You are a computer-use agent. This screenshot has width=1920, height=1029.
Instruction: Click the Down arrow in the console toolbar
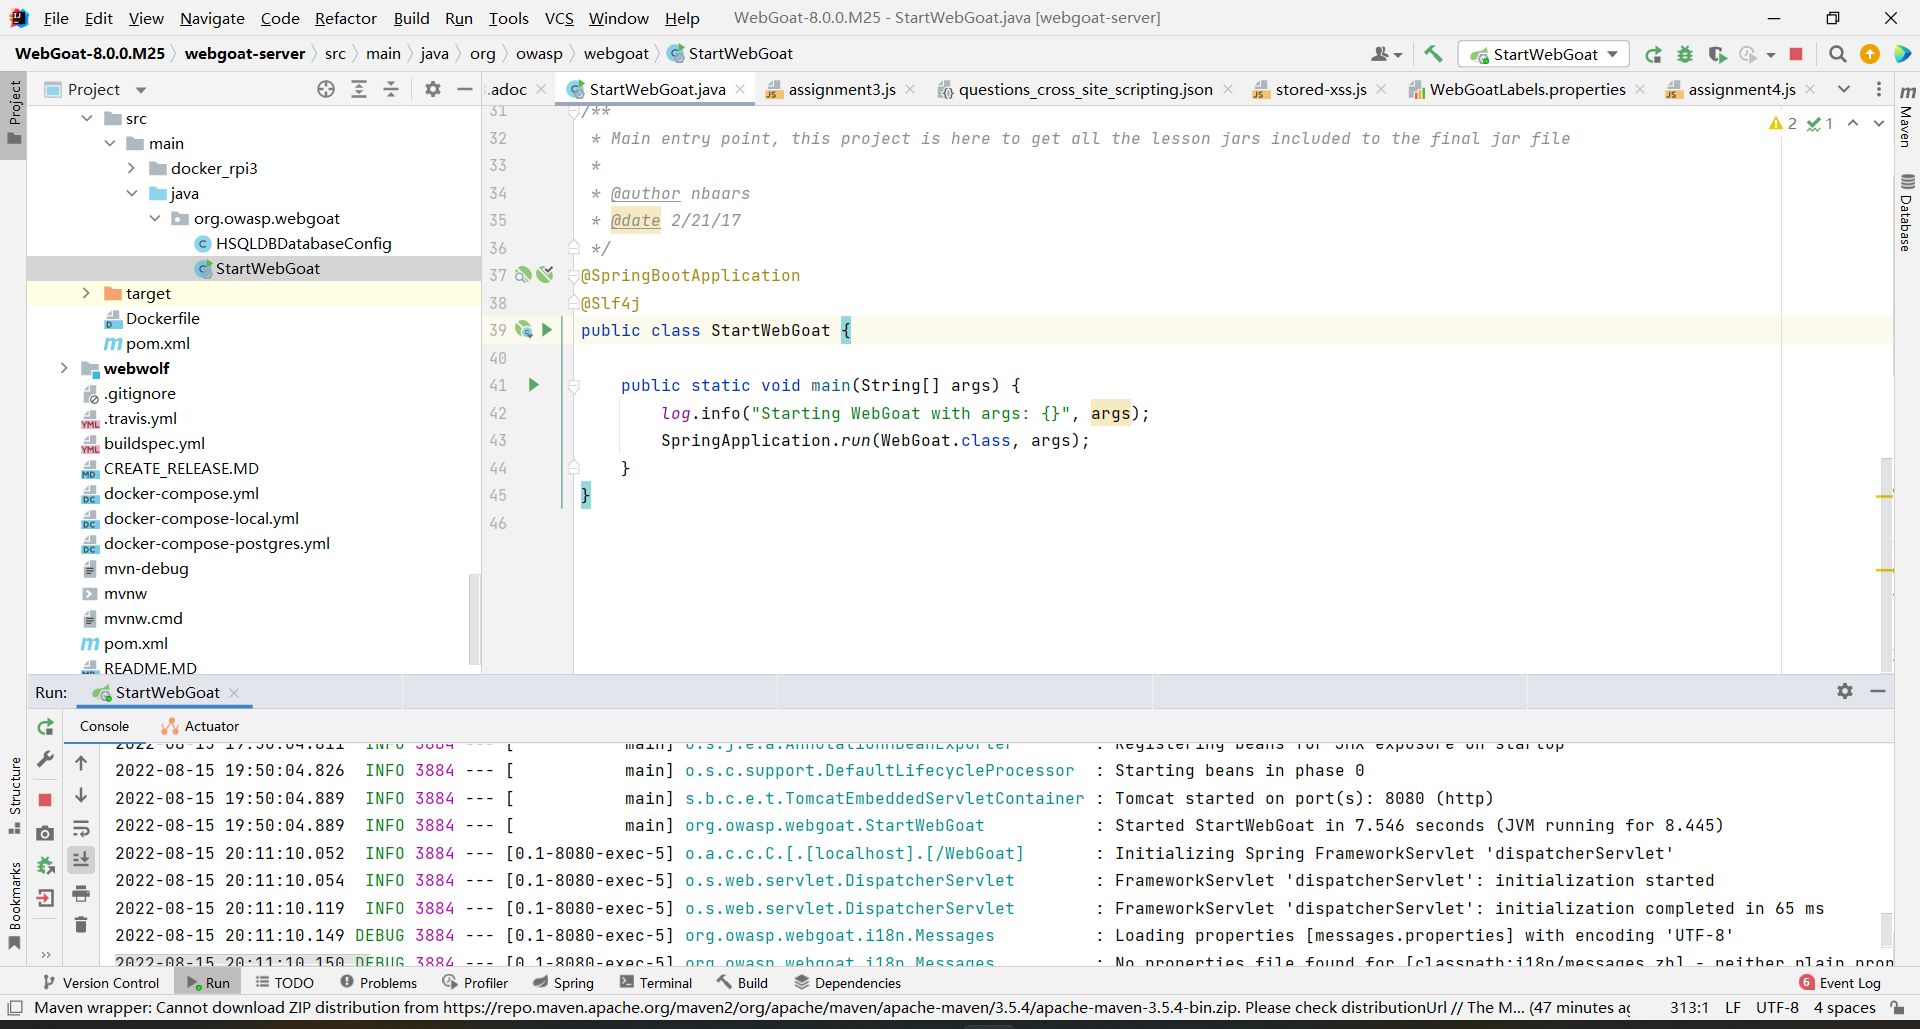pos(81,796)
